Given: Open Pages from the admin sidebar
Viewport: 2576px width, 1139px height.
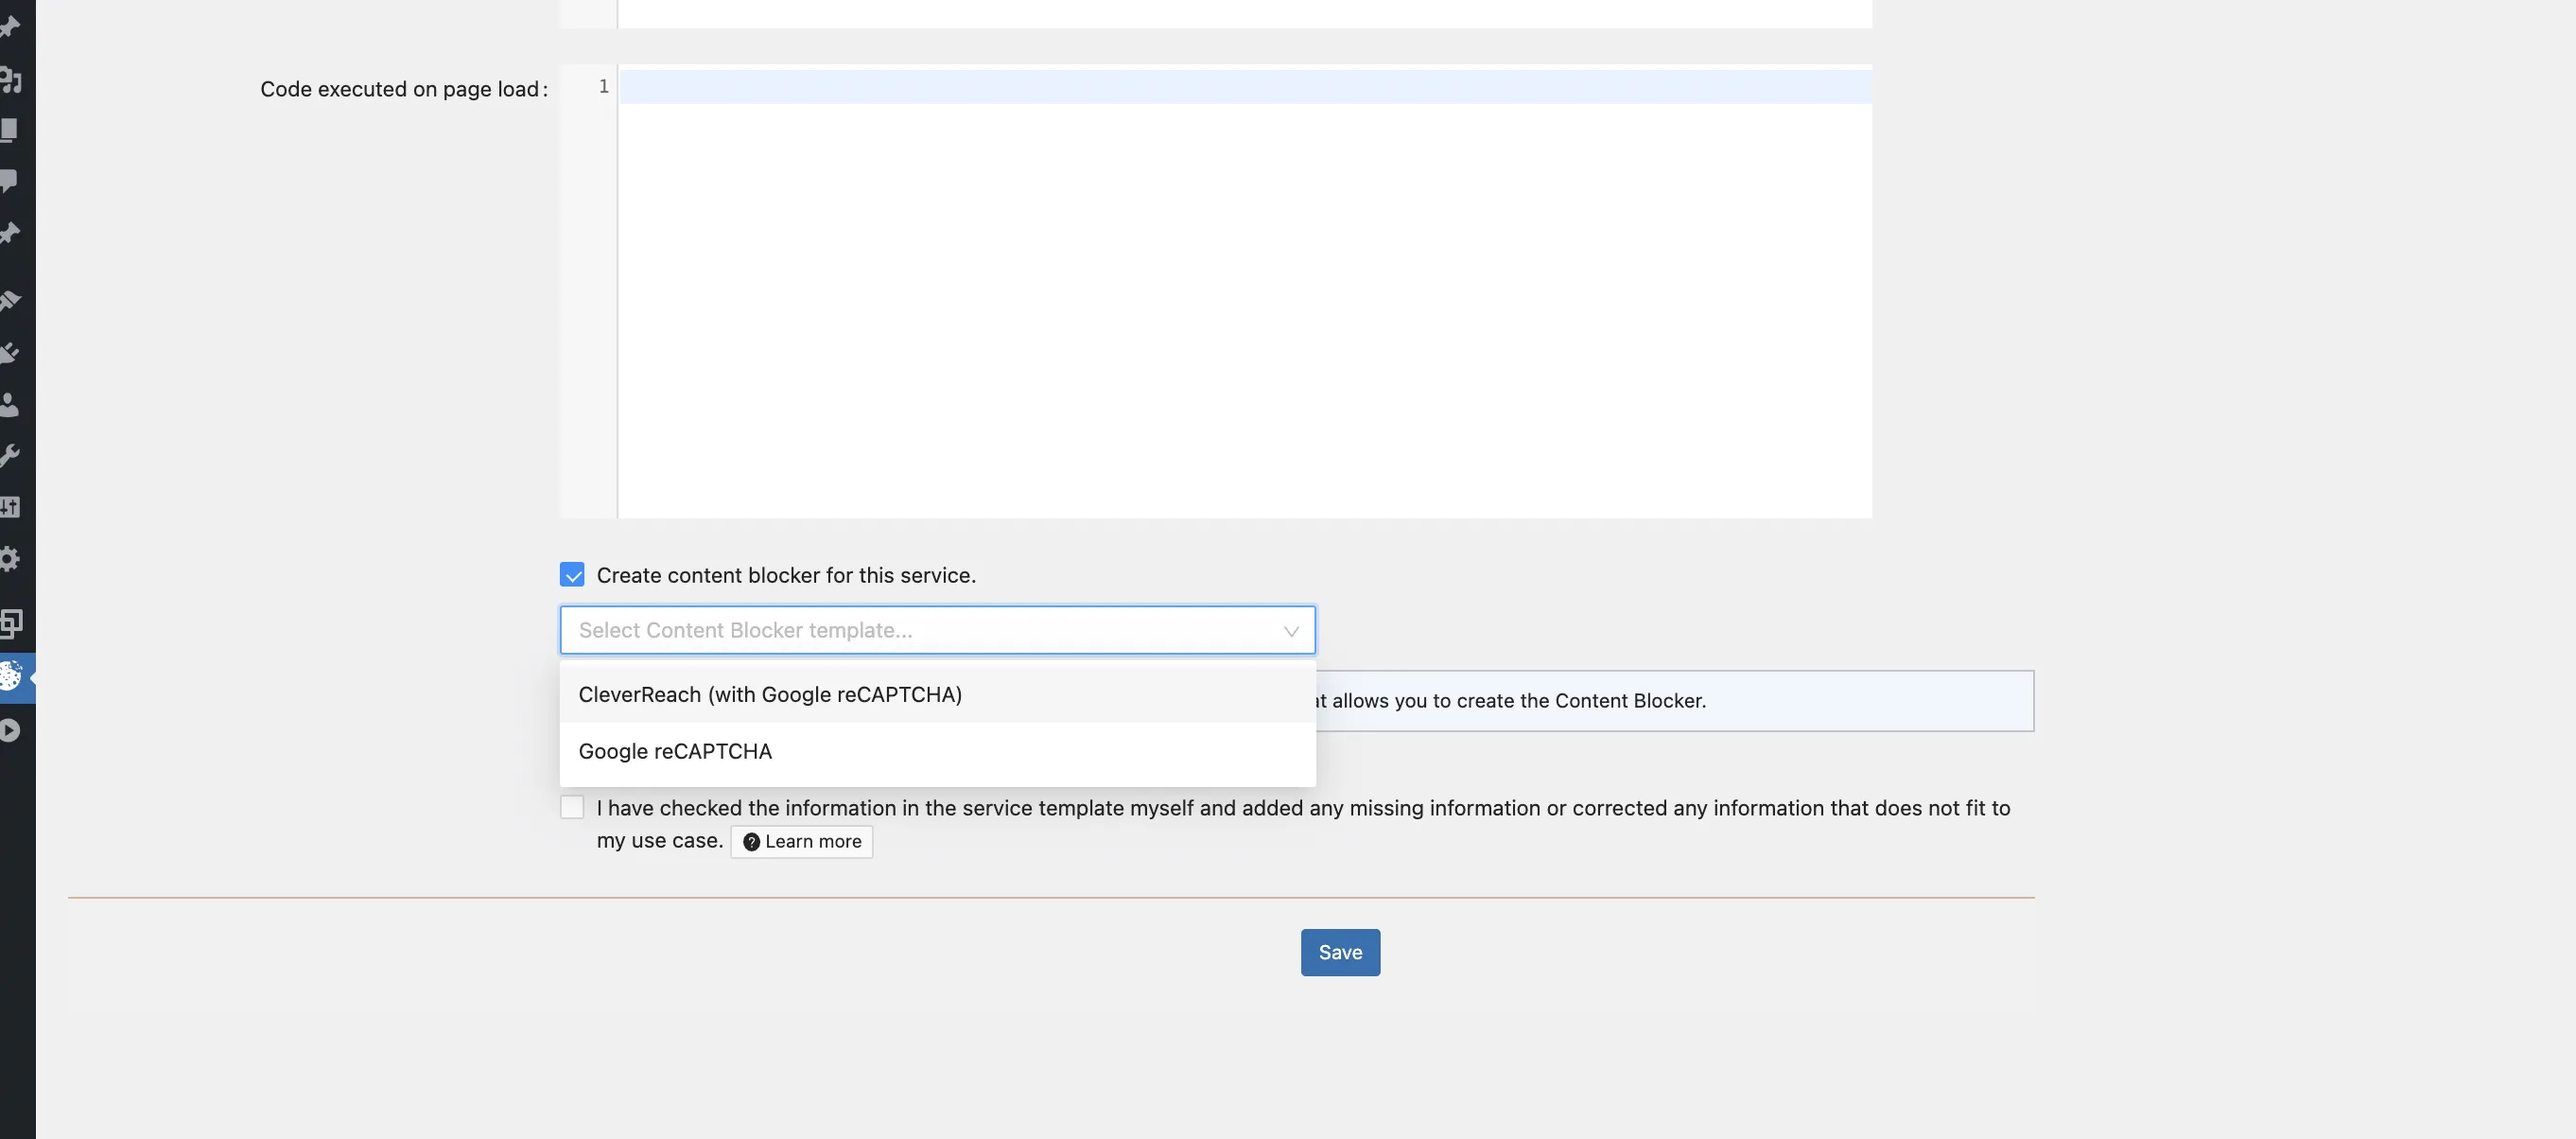Looking at the screenshot, I should click(x=10, y=130).
